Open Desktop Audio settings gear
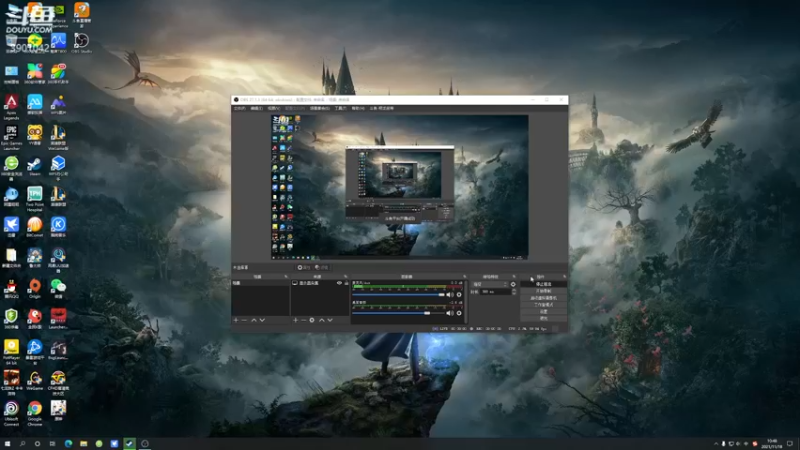The image size is (800, 450). pos(459,313)
